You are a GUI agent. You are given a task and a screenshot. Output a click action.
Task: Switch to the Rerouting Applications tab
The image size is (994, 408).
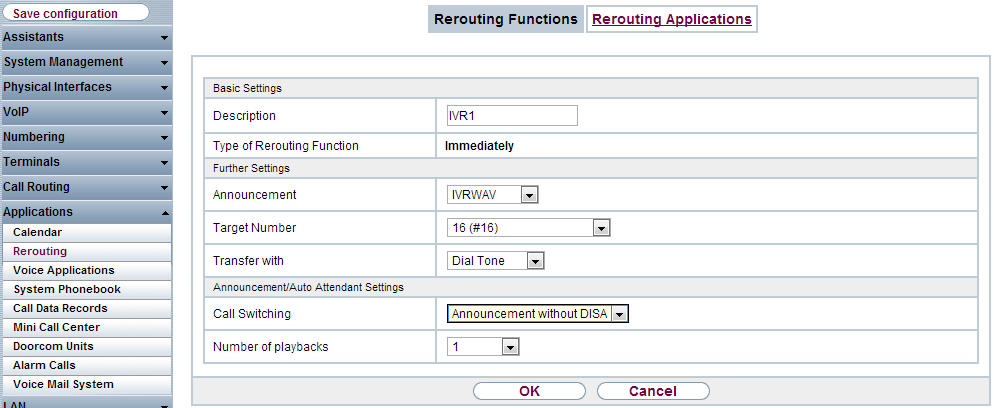point(672,19)
